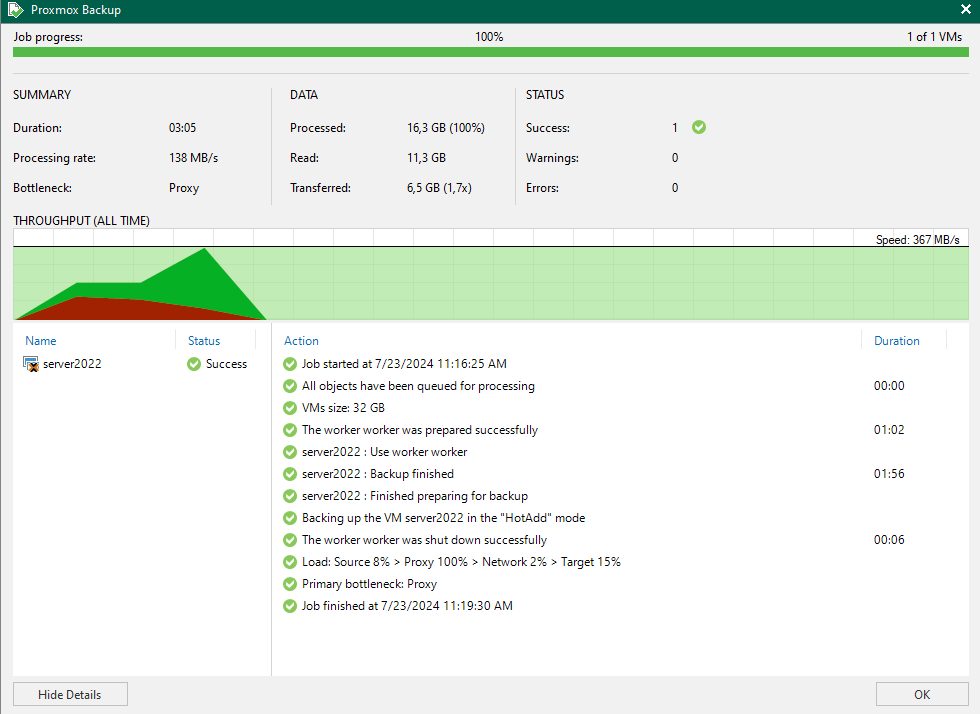Screen dimensions: 980x714
Task: Click the 'Load: Source 8%' entry
Action: 461,561
